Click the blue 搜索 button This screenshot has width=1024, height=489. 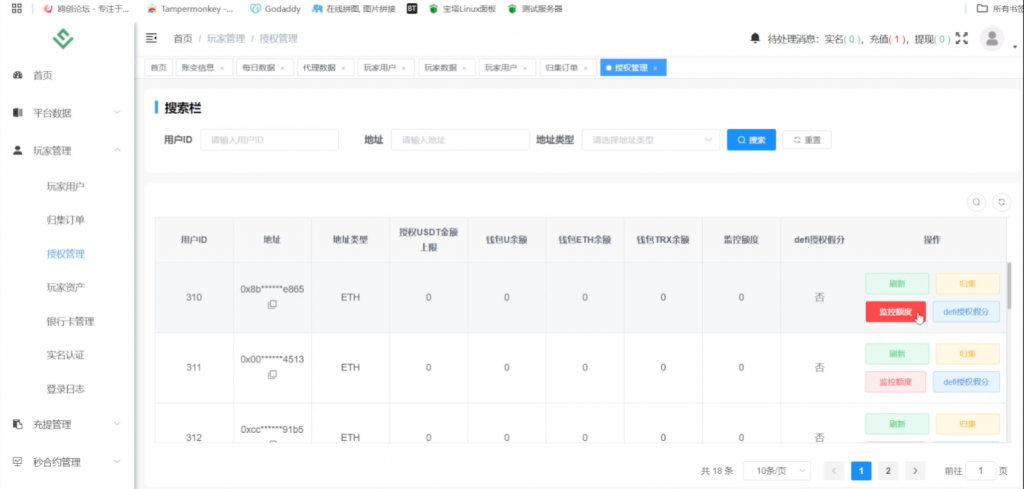coord(752,140)
